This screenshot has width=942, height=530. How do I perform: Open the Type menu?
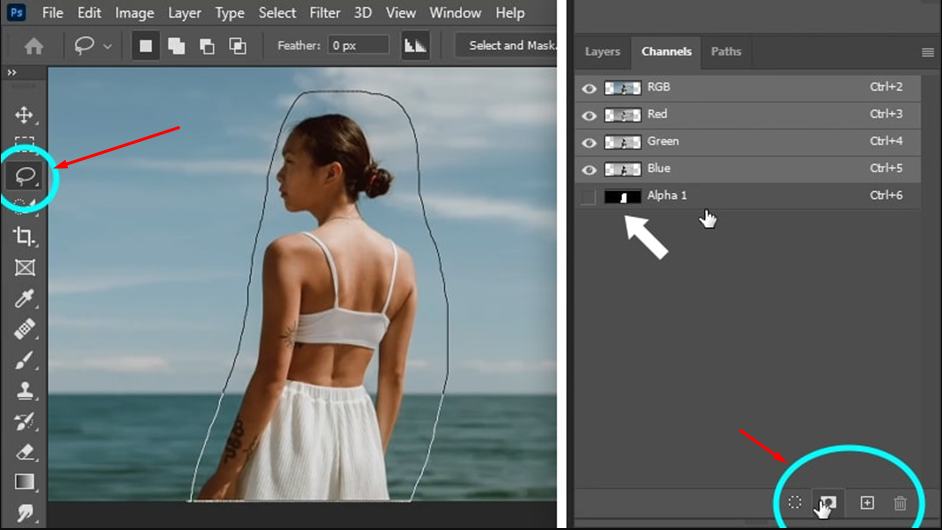click(229, 13)
